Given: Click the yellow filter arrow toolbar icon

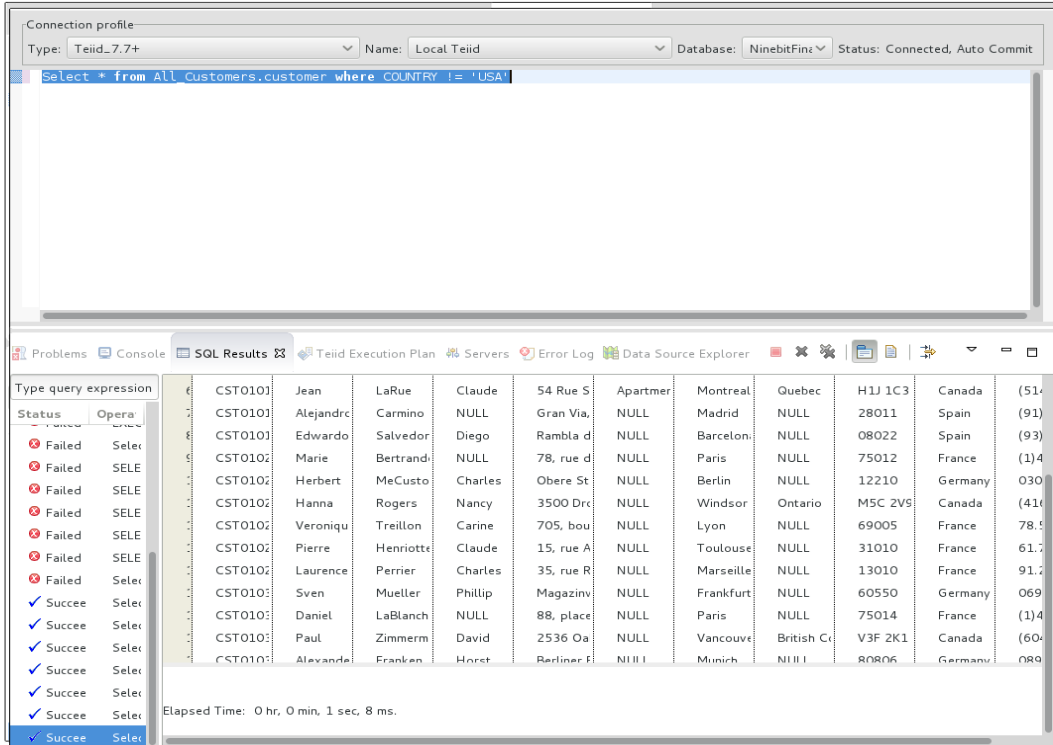Looking at the screenshot, I should click(928, 351).
